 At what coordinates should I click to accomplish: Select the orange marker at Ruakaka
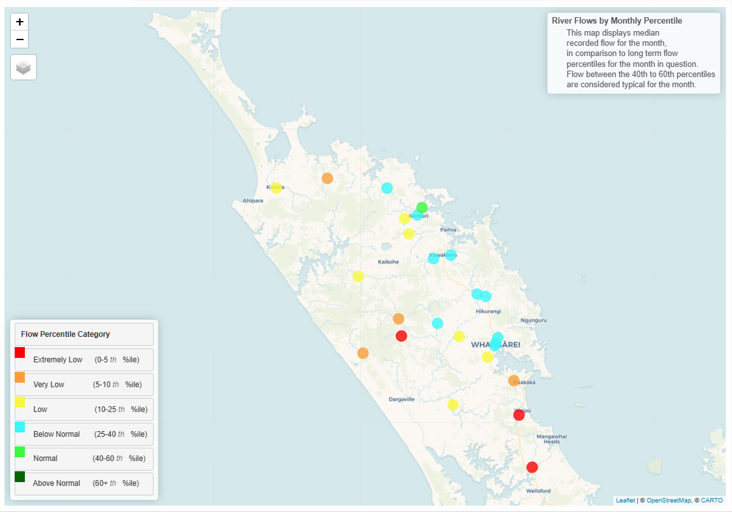[x=514, y=380]
